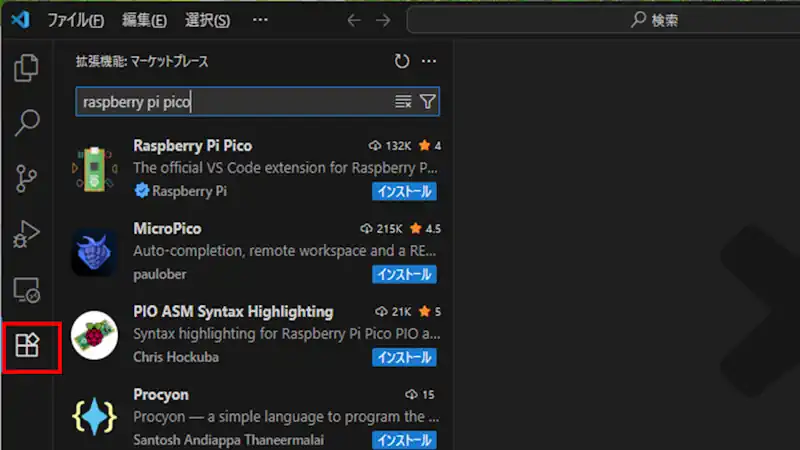The width and height of the screenshot is (800, 450).
Task: Refresh the extensions marketplace list
Action: pyautogui.click(x=402, y=61)
